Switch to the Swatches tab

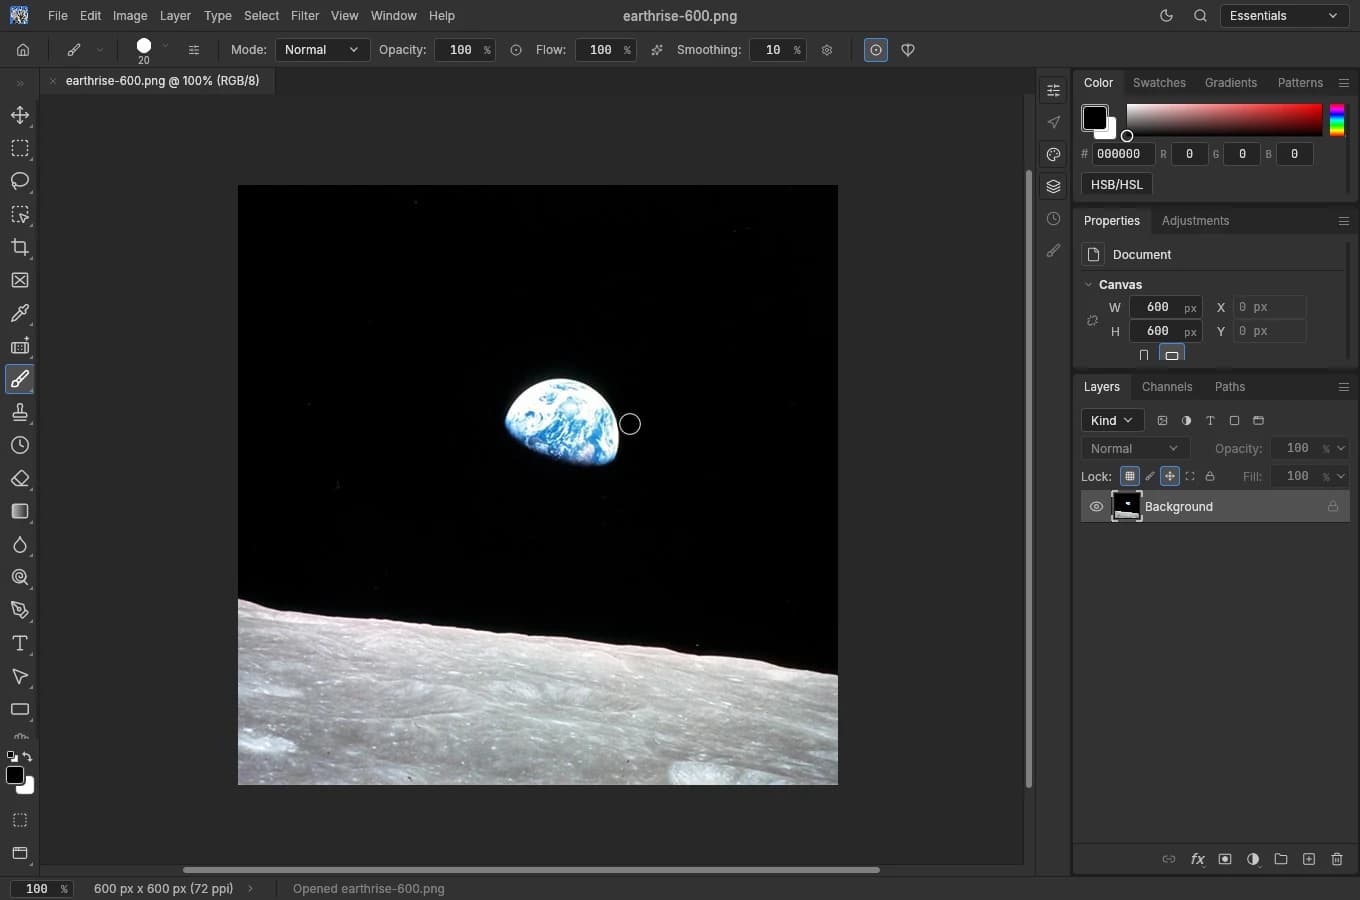[x=1159, y=83]
